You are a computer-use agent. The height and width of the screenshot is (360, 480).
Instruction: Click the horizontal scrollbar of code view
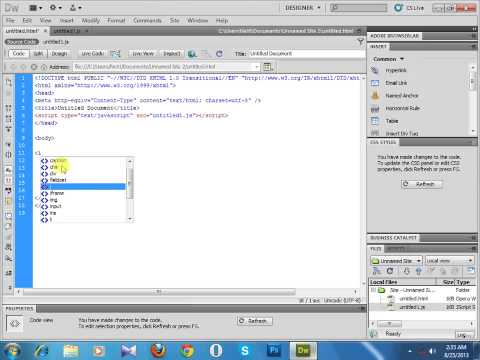(x=159, y=292)
